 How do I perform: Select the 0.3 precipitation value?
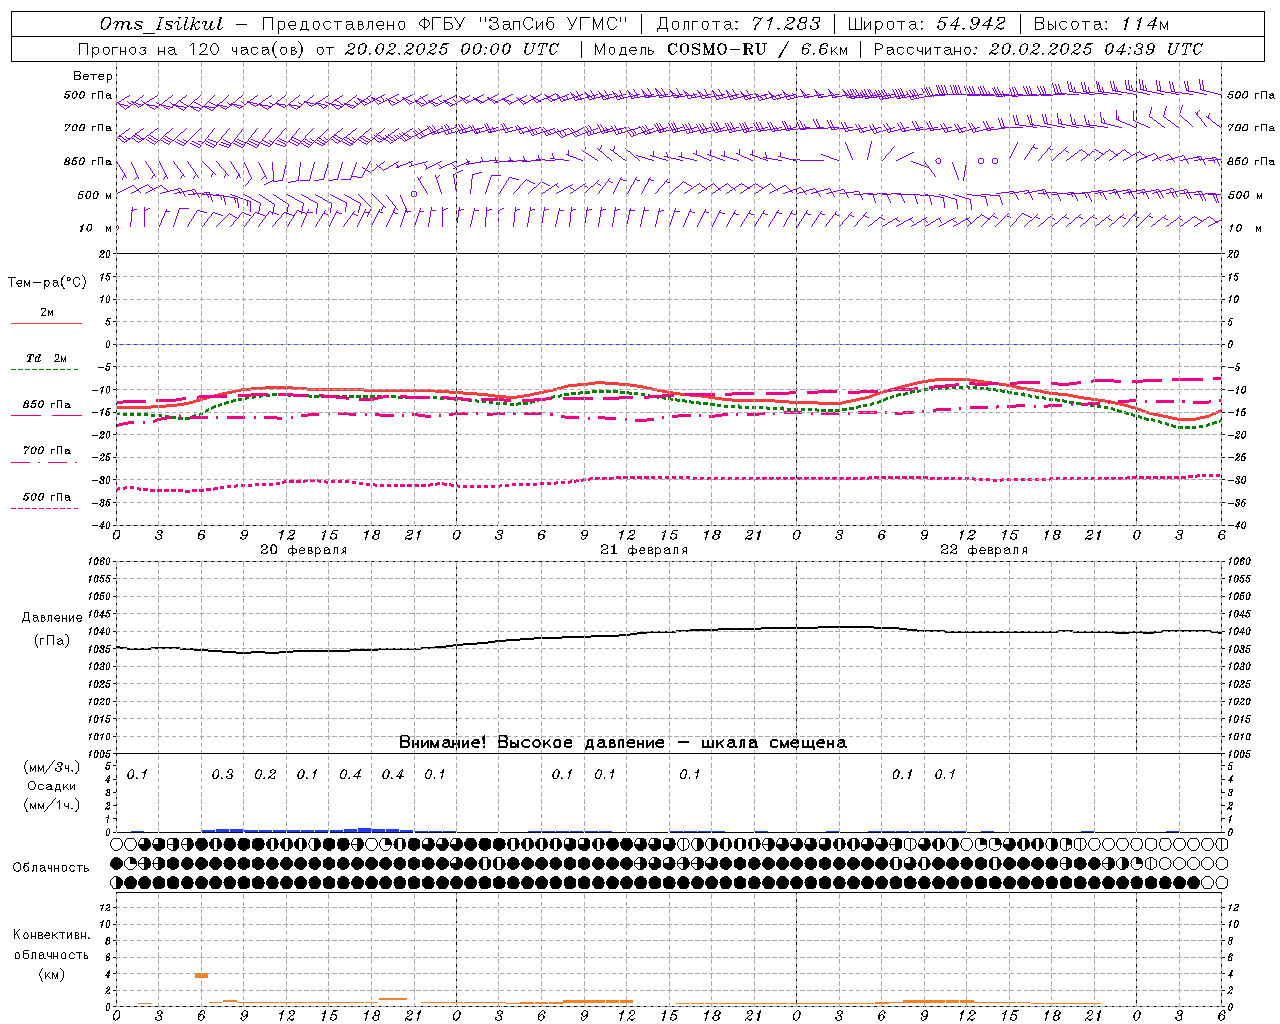point(223,775)
